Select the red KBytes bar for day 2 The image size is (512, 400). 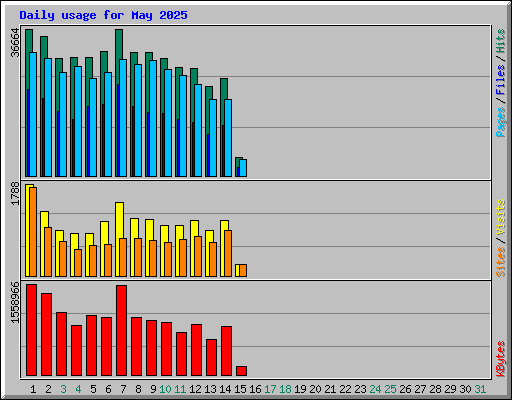[46, 335]
